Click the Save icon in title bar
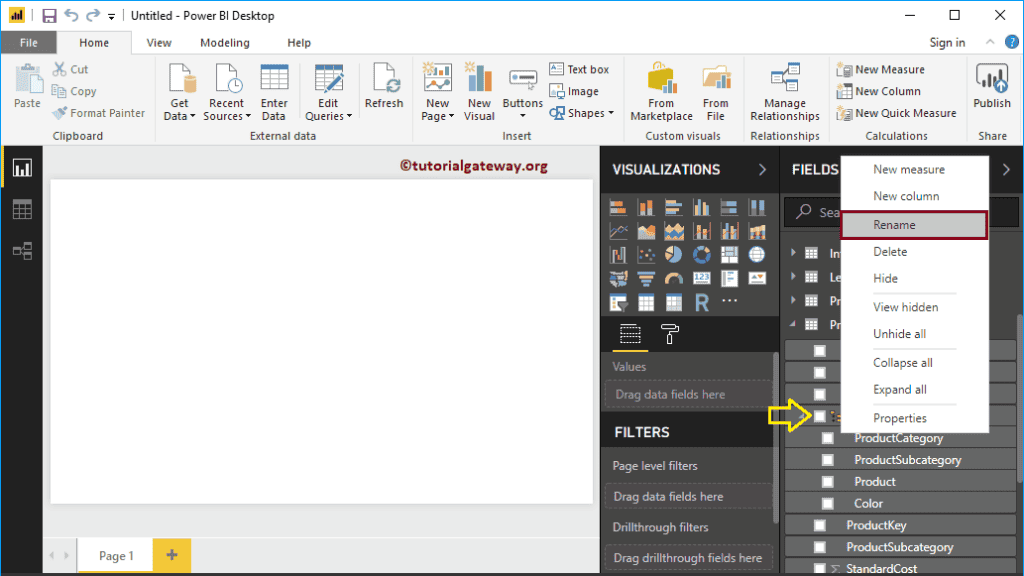Viewport: 1024px width, 576px height. pos(49,16)
